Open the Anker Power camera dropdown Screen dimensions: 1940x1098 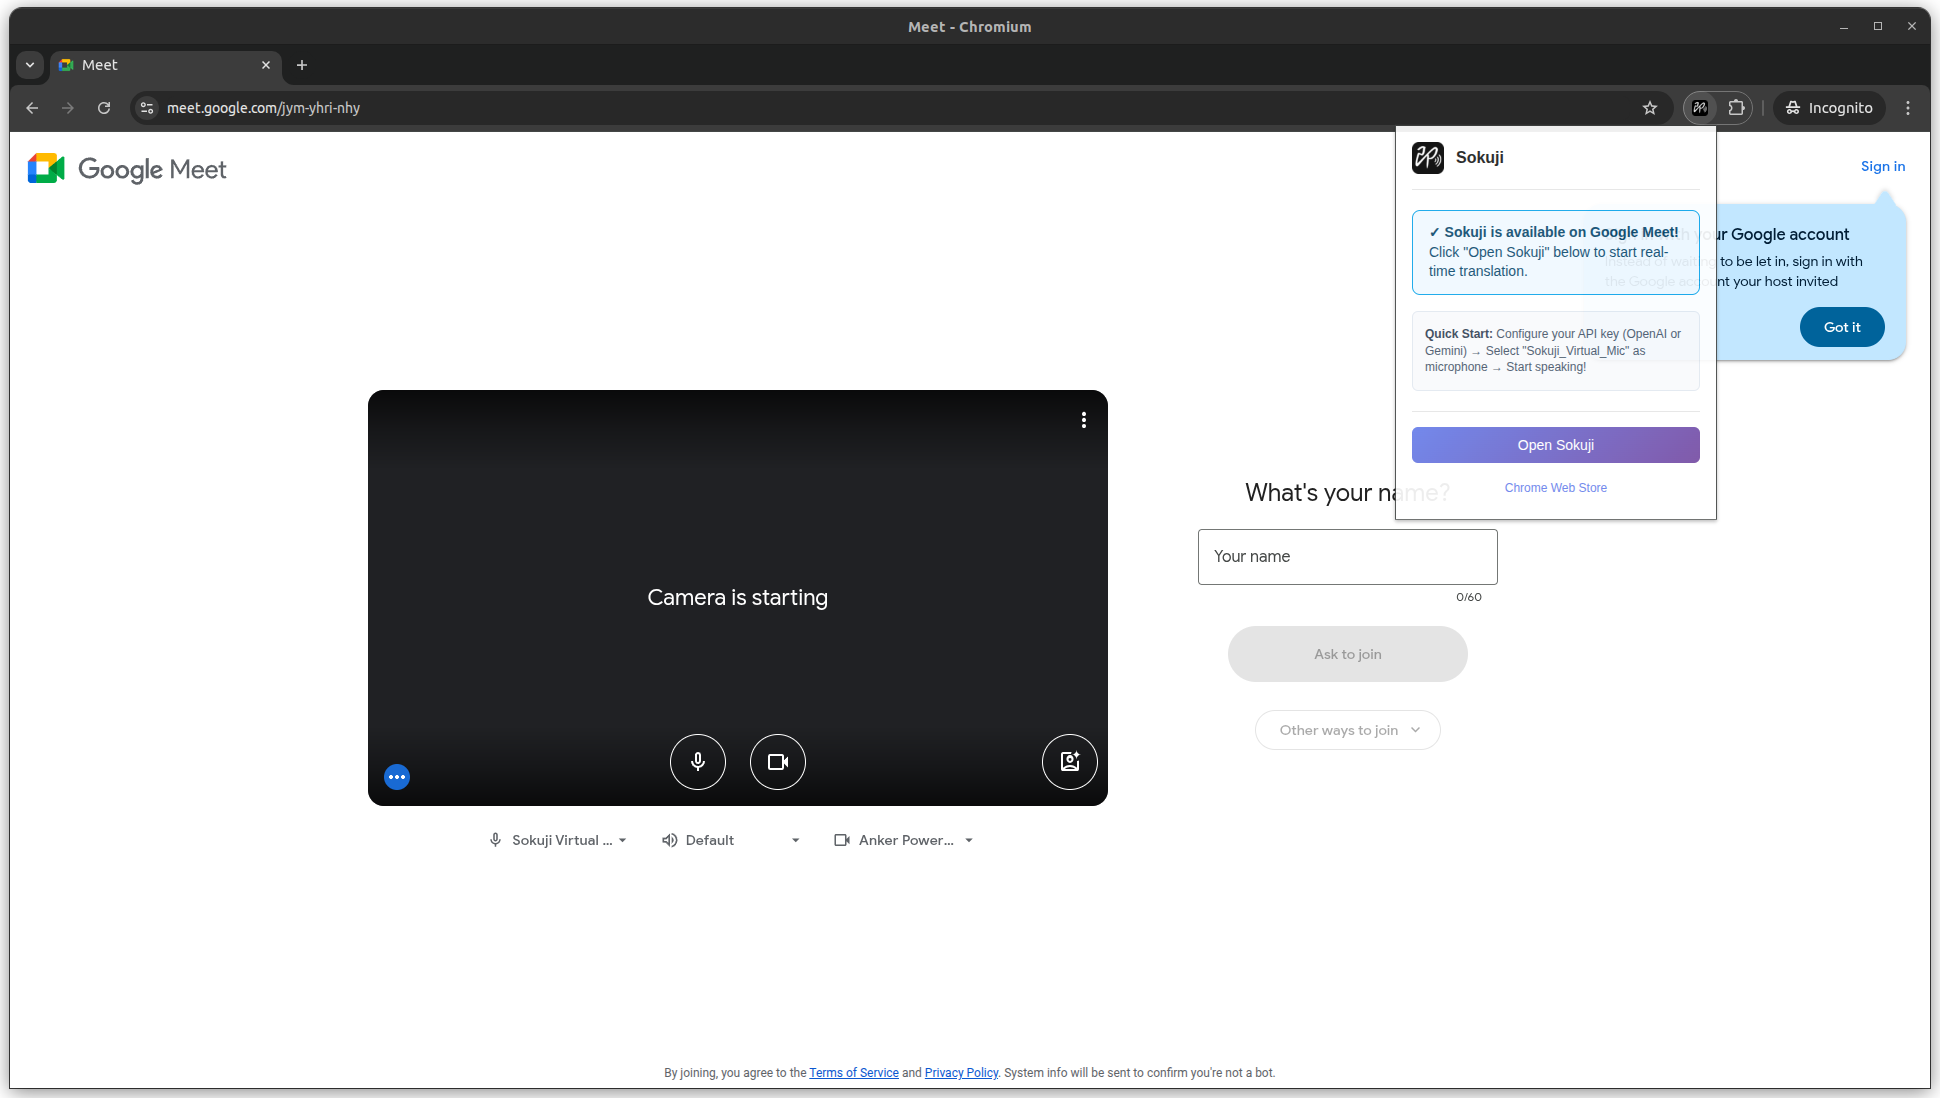click(904, 840)
